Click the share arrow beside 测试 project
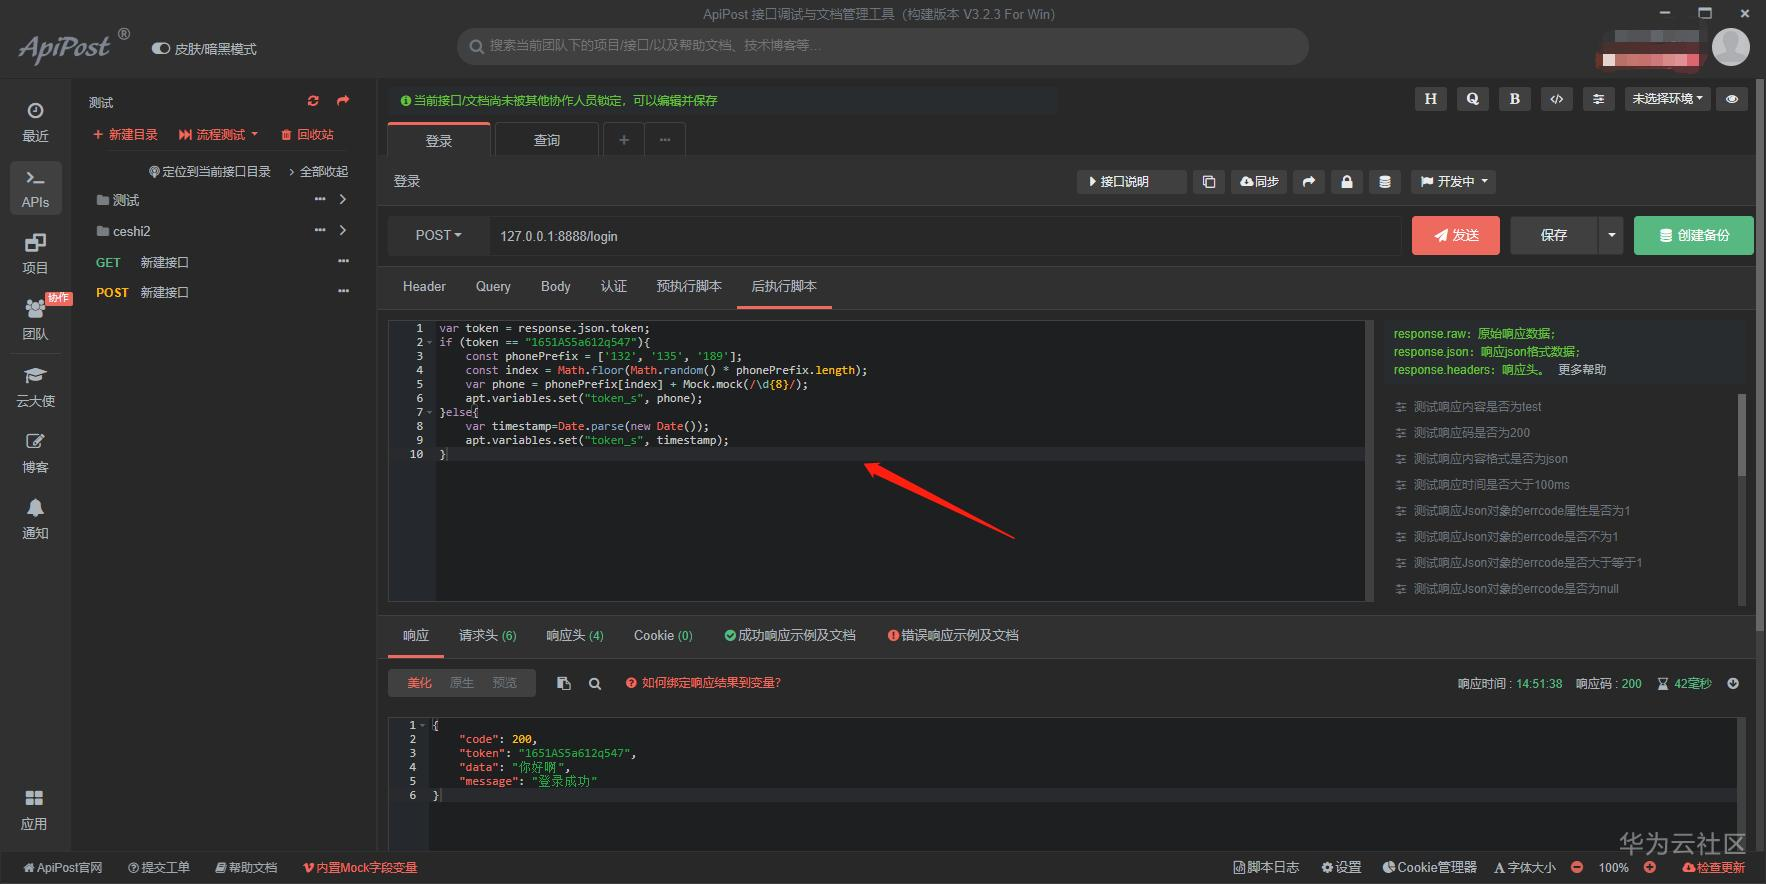1766x884 pixels. (x=343, y=101)
